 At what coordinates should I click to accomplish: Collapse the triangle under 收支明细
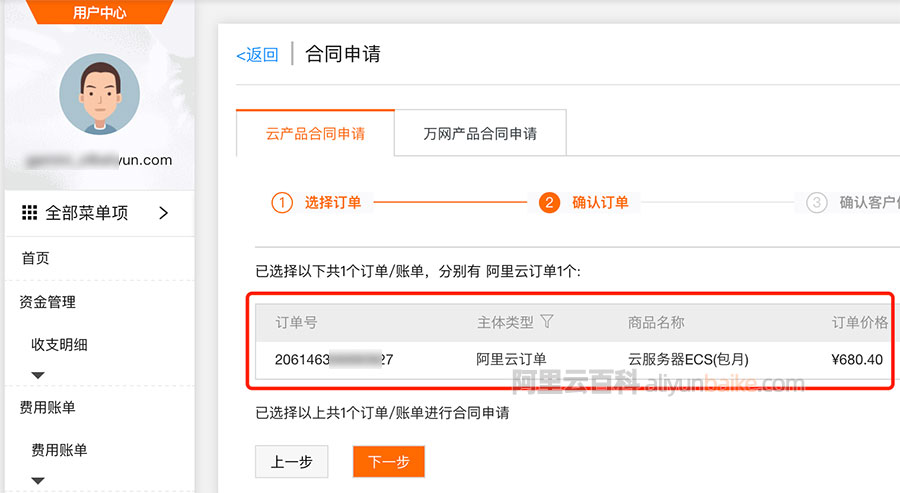point(38,375)
